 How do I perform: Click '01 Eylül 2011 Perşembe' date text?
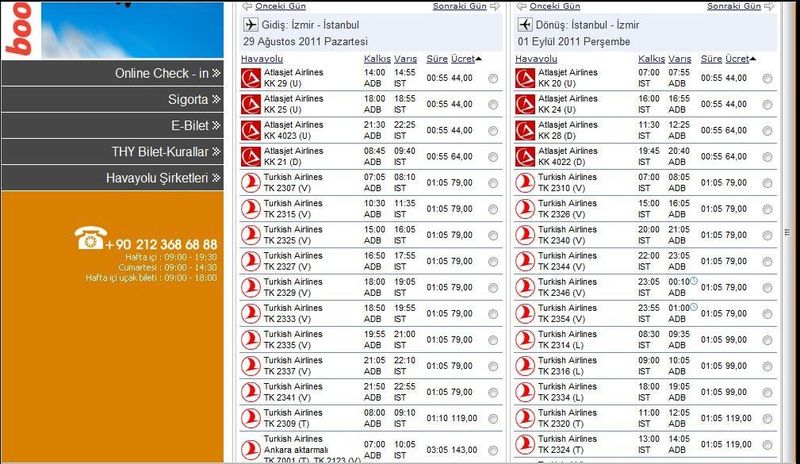click(573, 42)
